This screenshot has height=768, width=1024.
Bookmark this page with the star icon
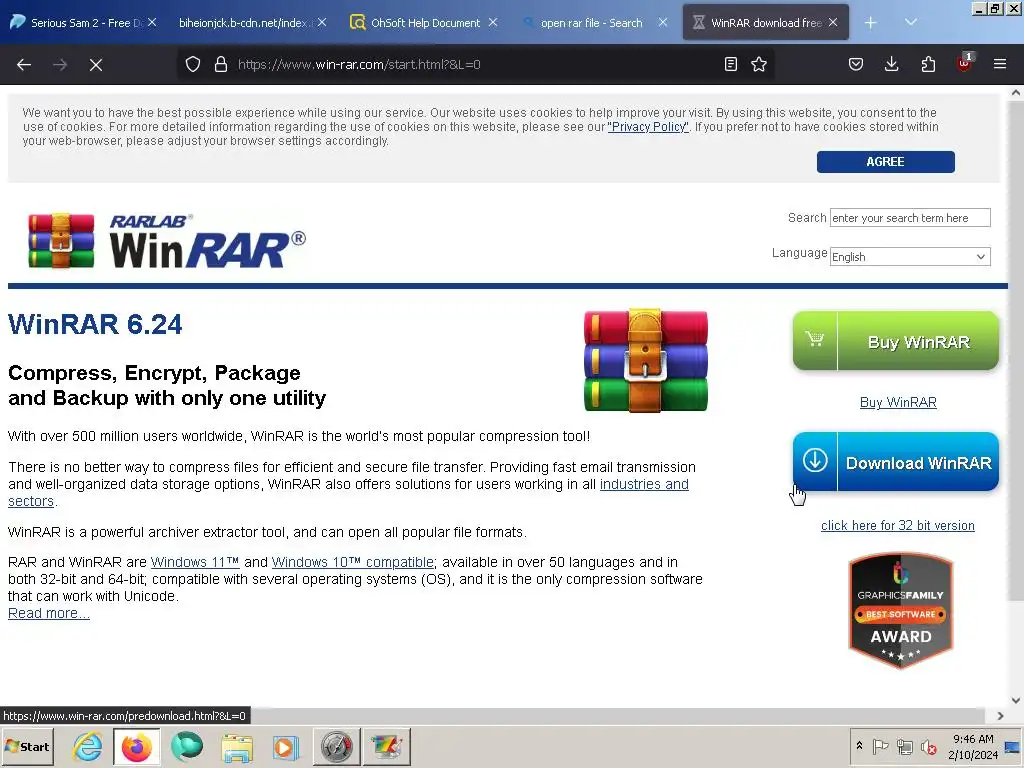(759, 64)
